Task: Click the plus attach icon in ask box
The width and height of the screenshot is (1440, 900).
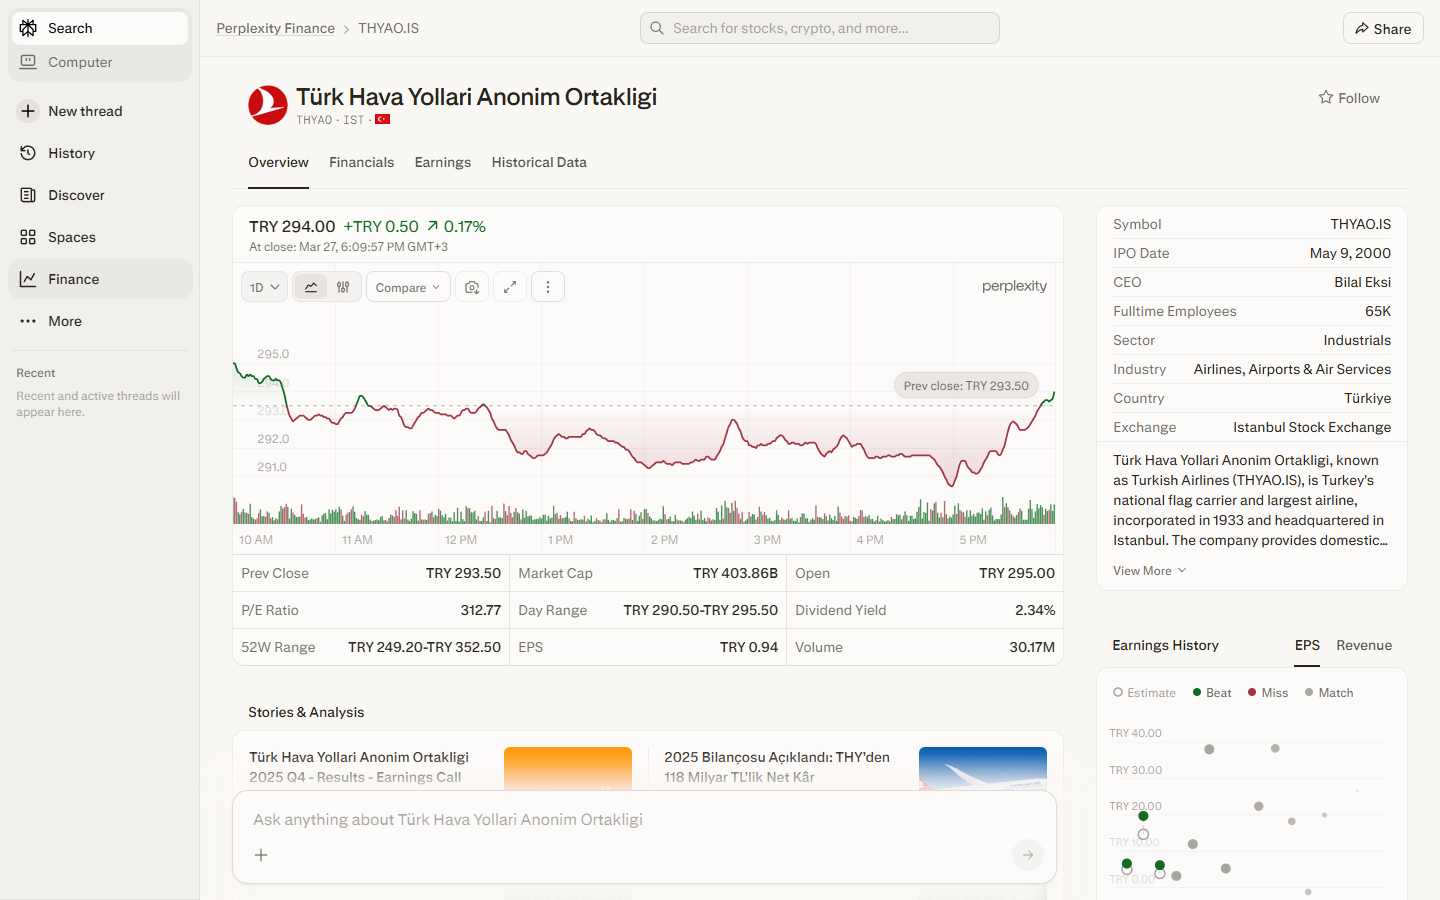Action: pos(261,855)
